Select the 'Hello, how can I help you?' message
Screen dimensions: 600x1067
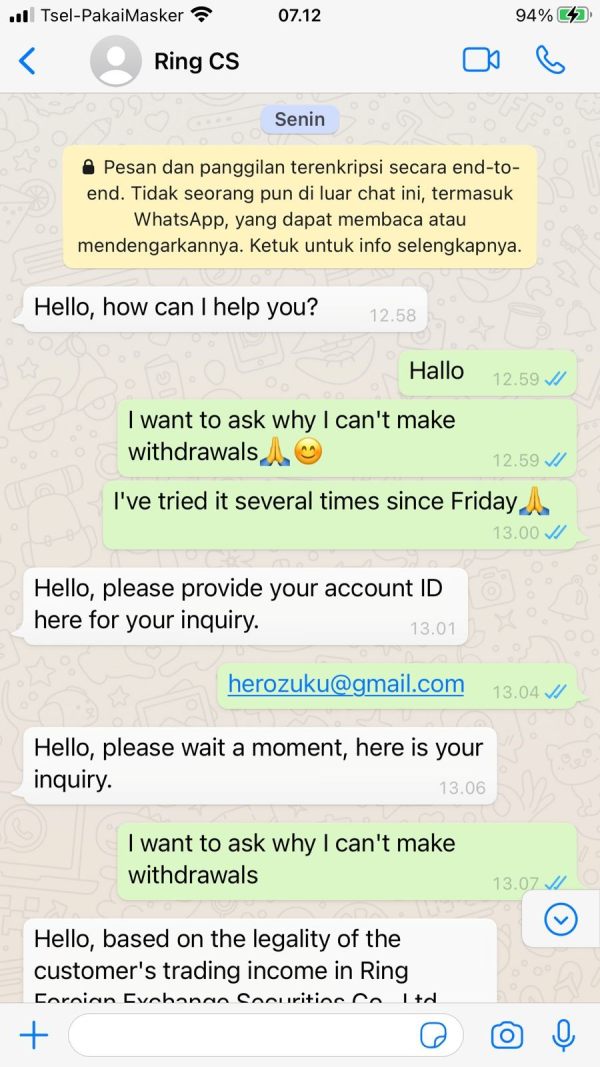[226, 309]
